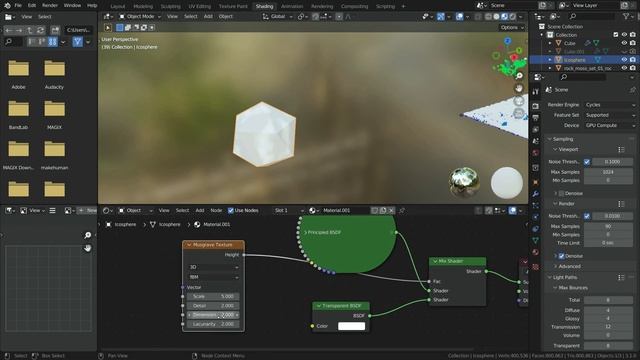The width and height of the screenshot is (640, 360).
Task: Open the Node menu in node editor
Action: 216,211
